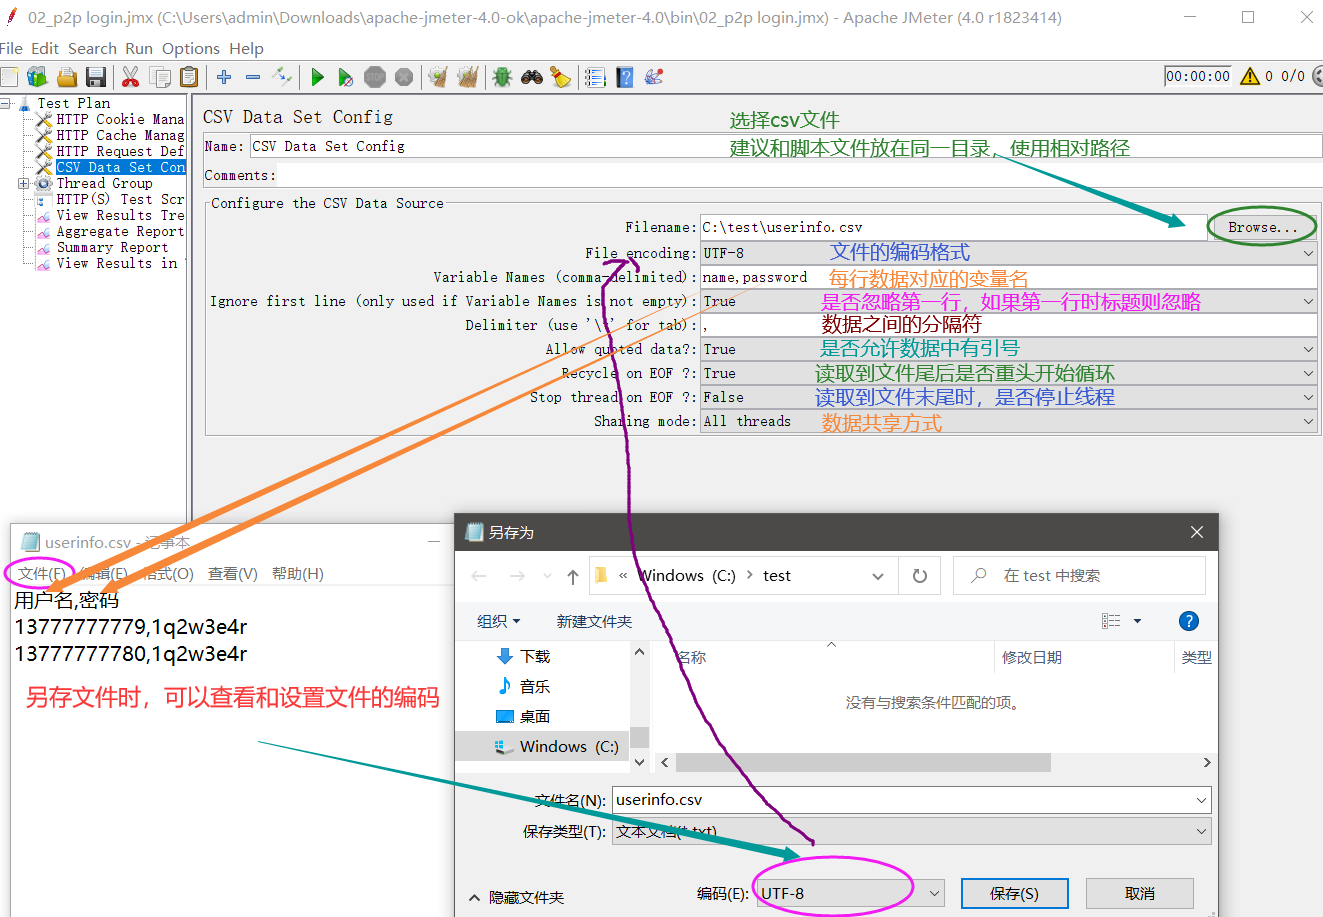The image size is (1323, 917).
Task: Click the Copy toolbar icon
Action: click(160, 77)
